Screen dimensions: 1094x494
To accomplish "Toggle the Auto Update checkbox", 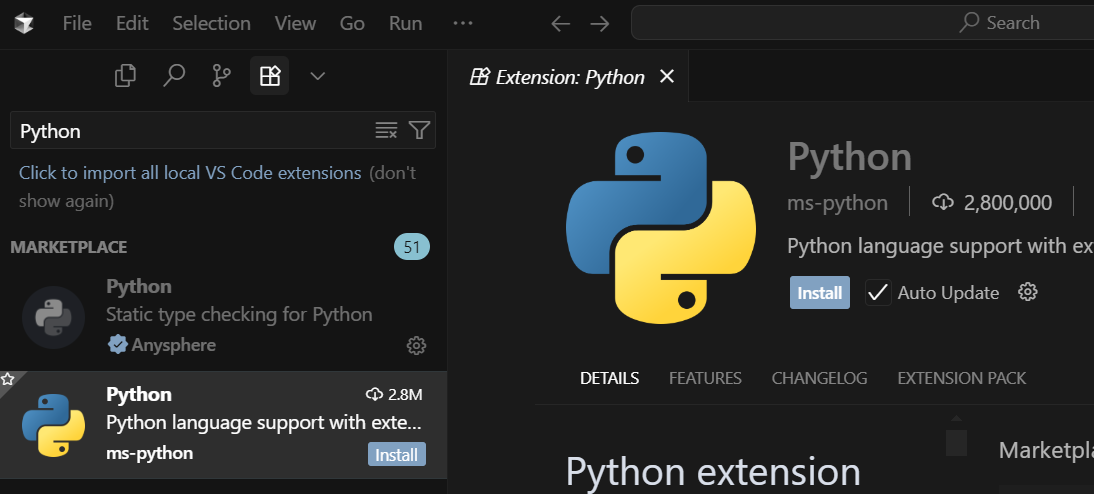I will tap(878, 292).
